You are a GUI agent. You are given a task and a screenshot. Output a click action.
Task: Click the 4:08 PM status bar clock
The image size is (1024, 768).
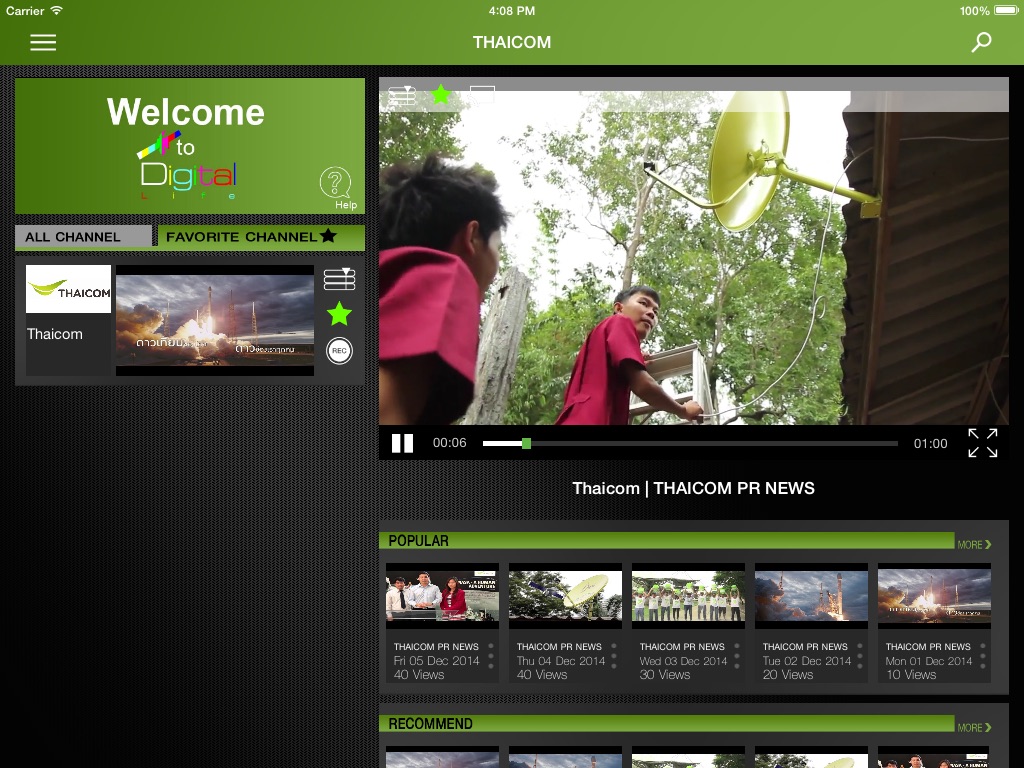[x=512, y=11]
